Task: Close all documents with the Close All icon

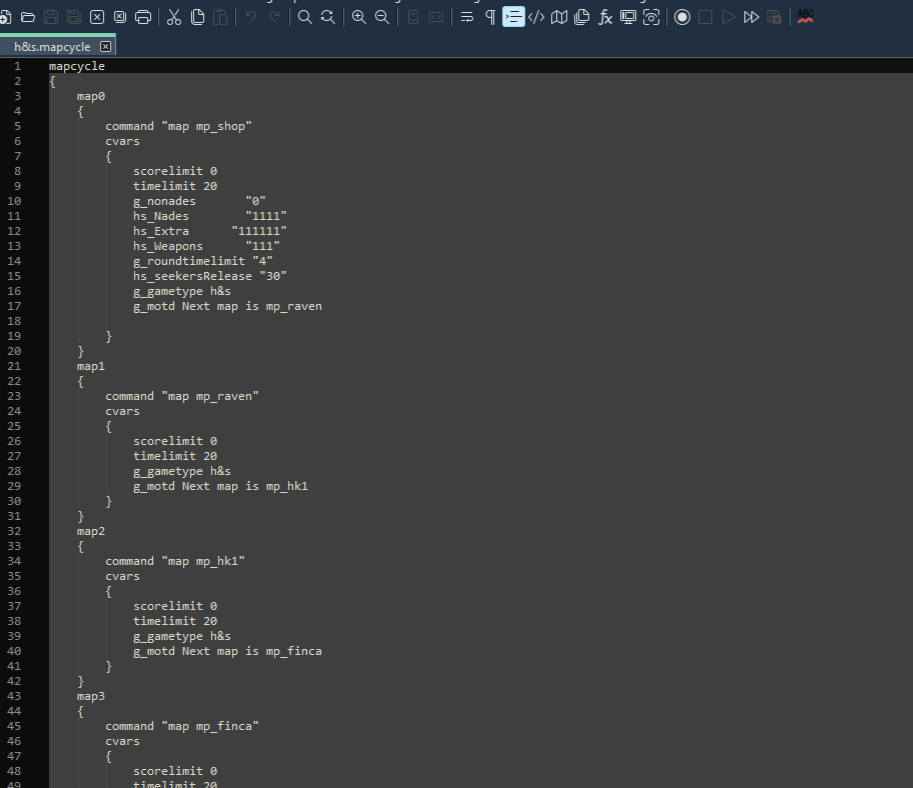Action: [120, 17]
